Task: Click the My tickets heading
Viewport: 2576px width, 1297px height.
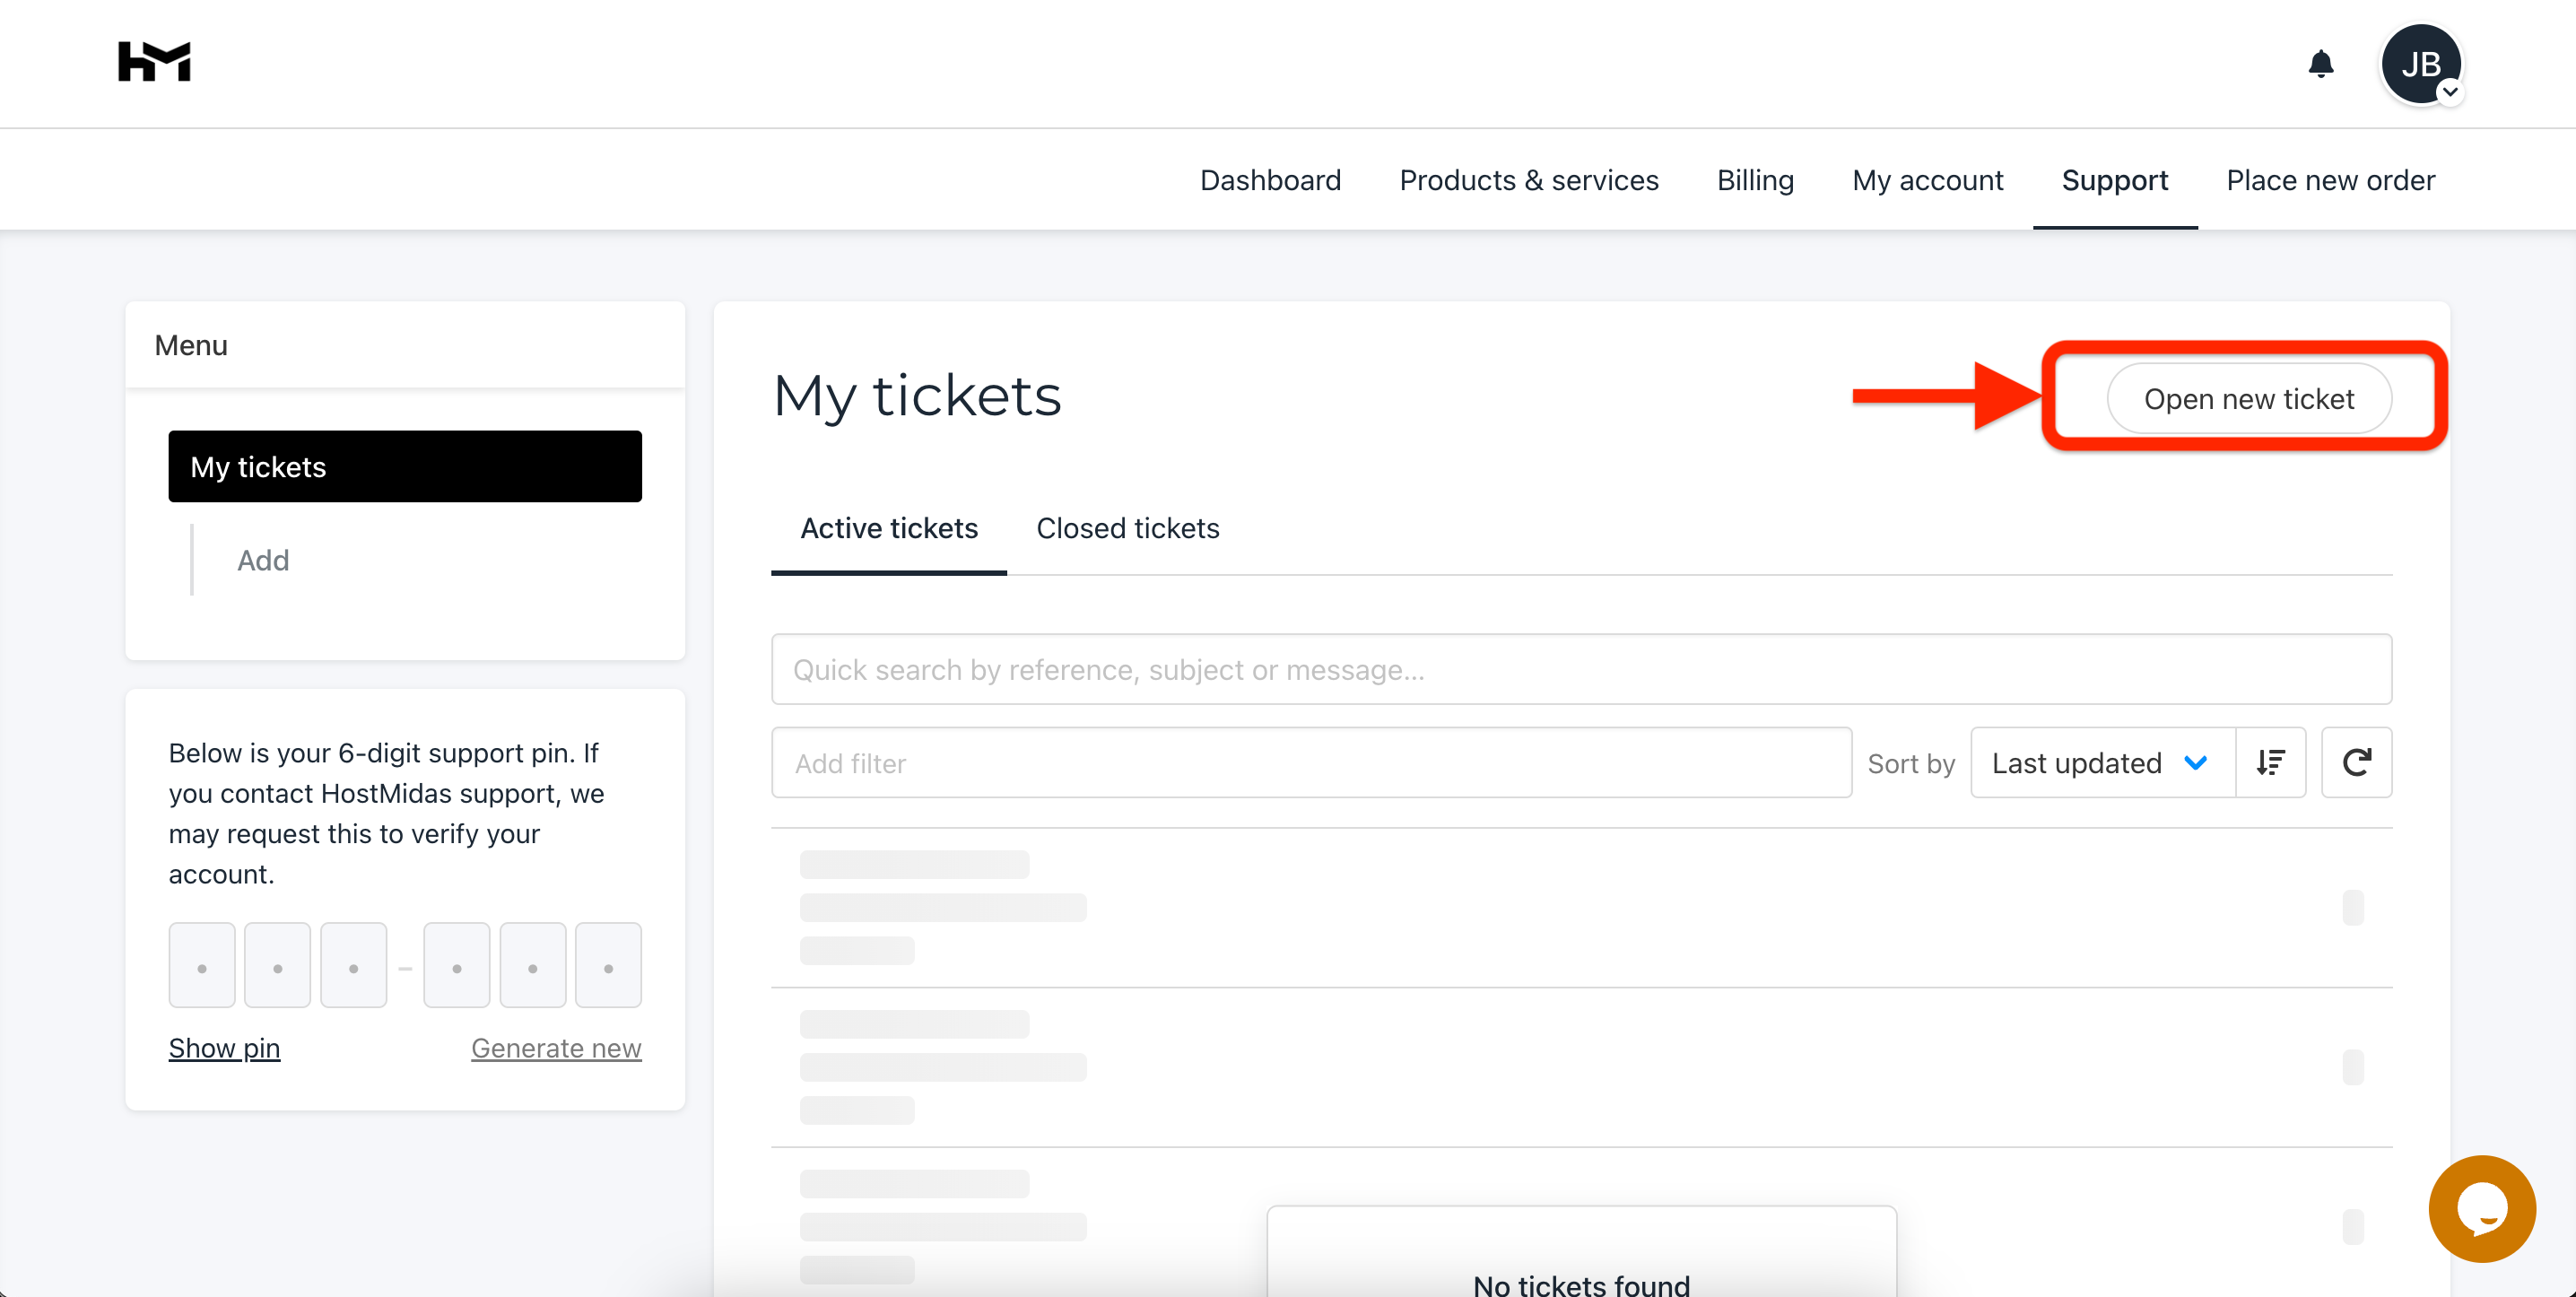Action: click(x=916, y=395)
